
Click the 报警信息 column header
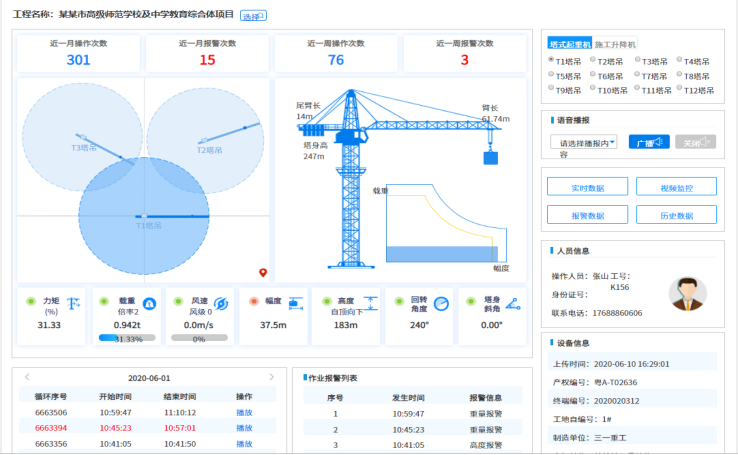486,398
